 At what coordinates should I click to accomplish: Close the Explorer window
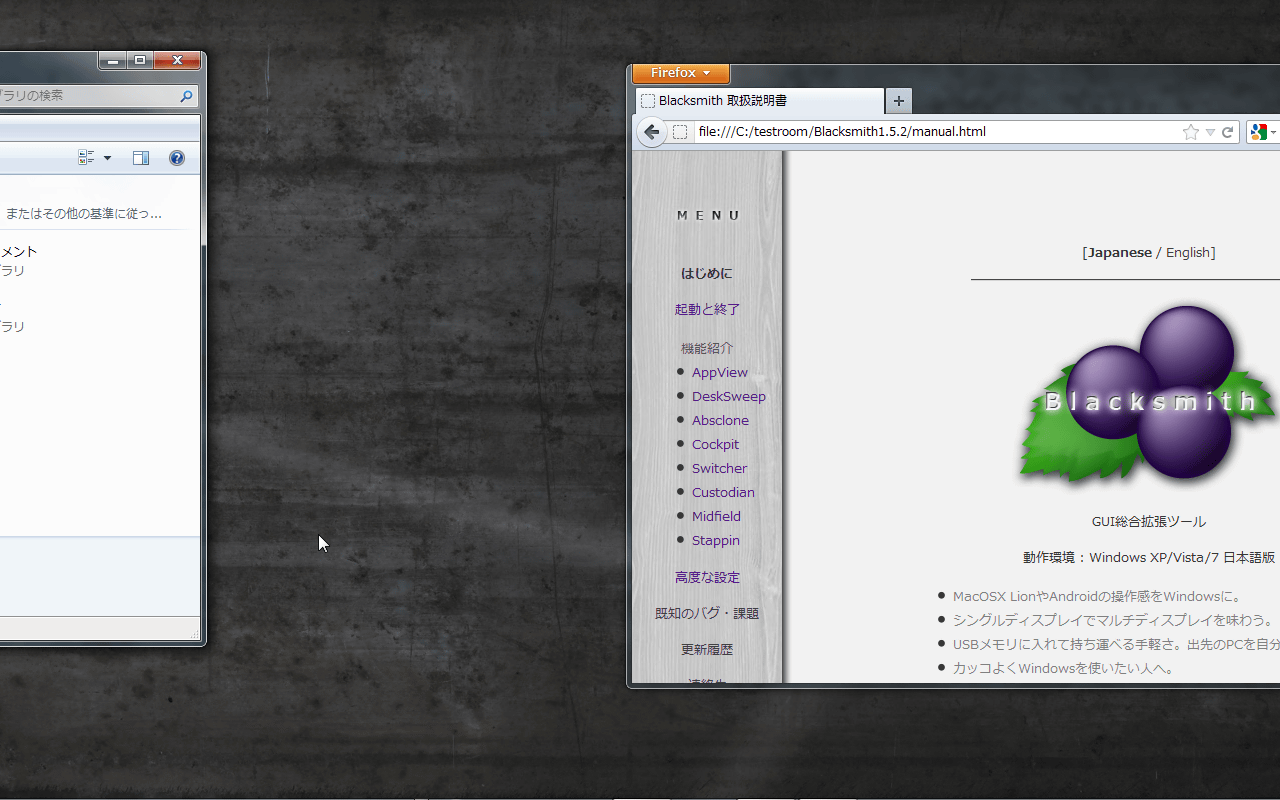177,60
